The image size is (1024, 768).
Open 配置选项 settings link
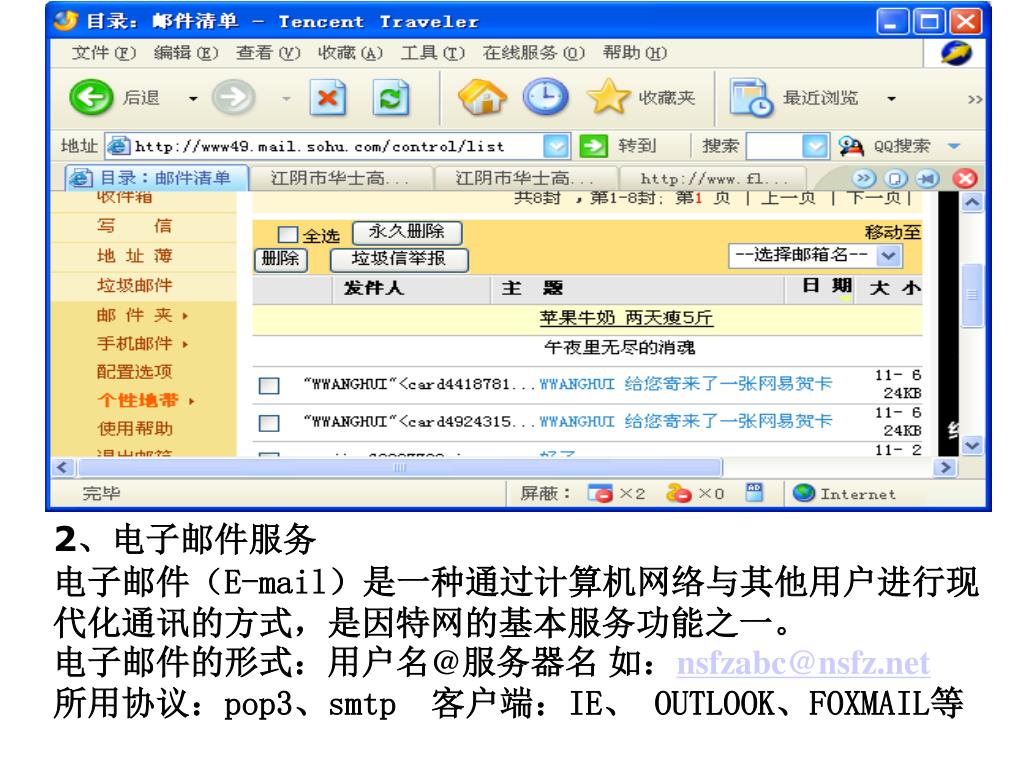coord(135,372)
